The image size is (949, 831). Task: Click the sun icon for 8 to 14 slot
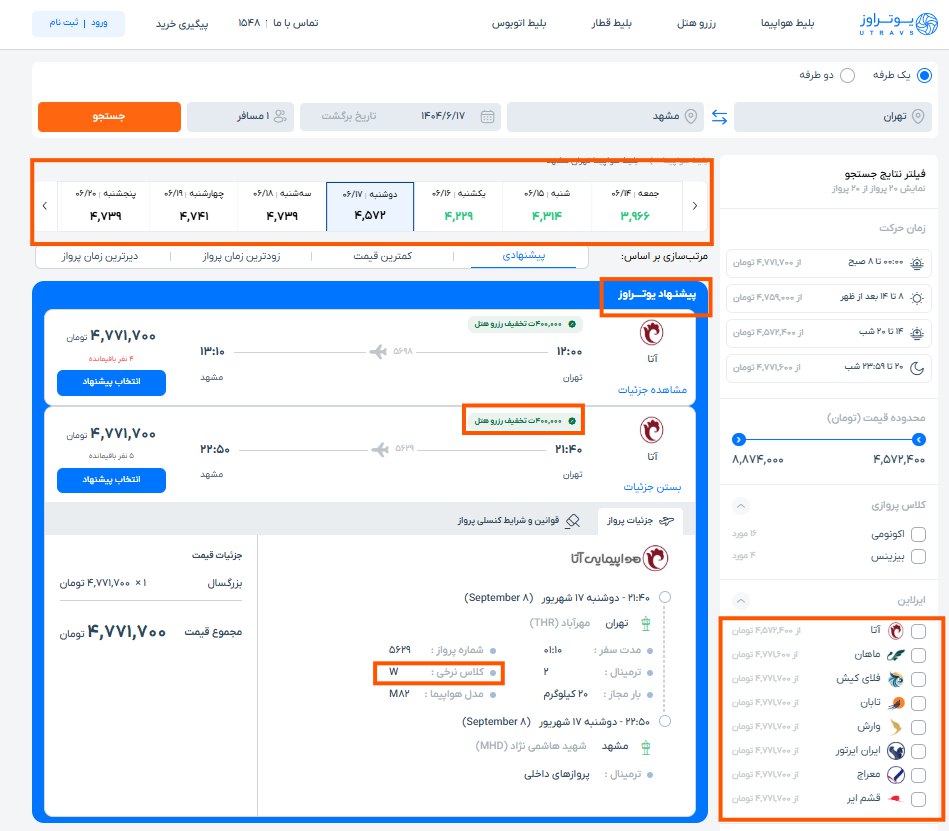(x=918, y=298)
